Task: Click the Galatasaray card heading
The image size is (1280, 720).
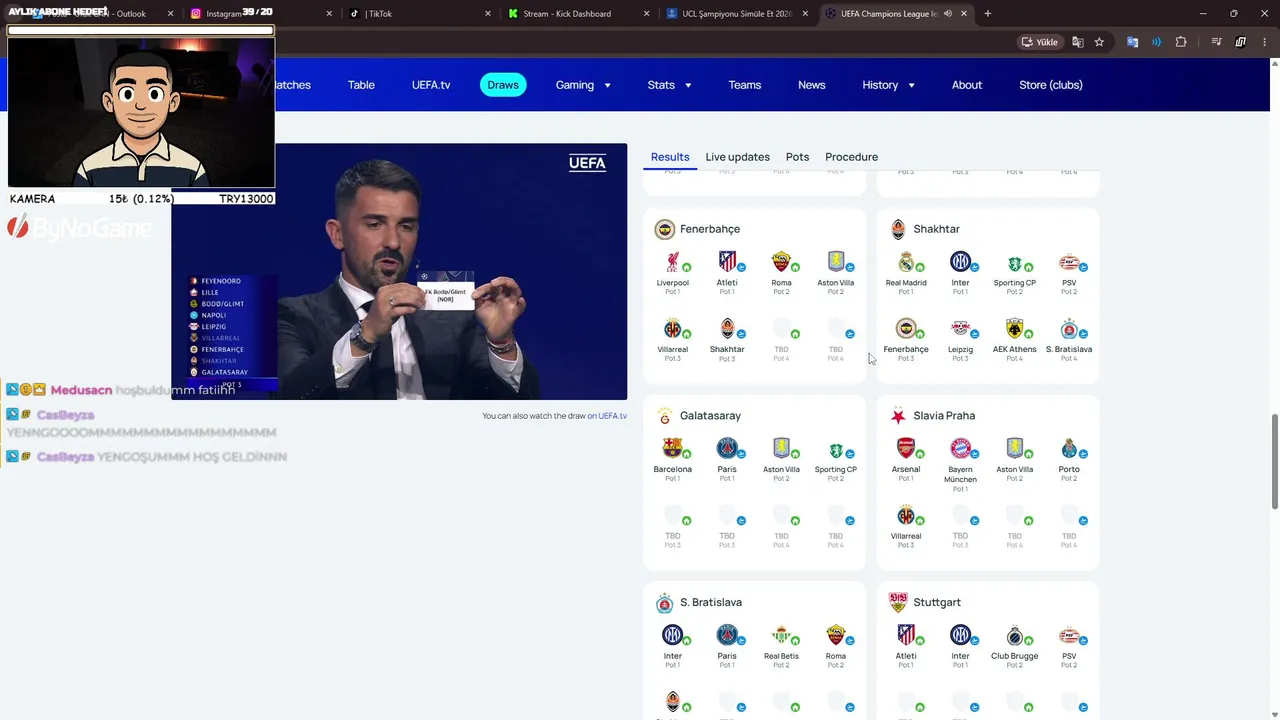Action: pyautogui.click(x=710, y=416)
